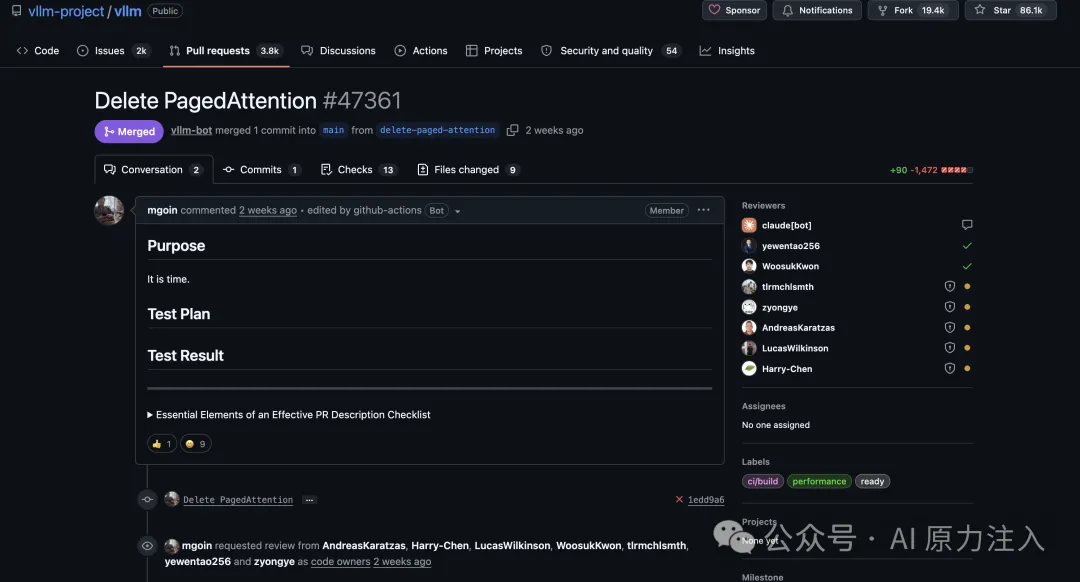Click the green approval check for WoosukKwon
This screenshot has height=582, width=1080.
click(x=967, y=266)
